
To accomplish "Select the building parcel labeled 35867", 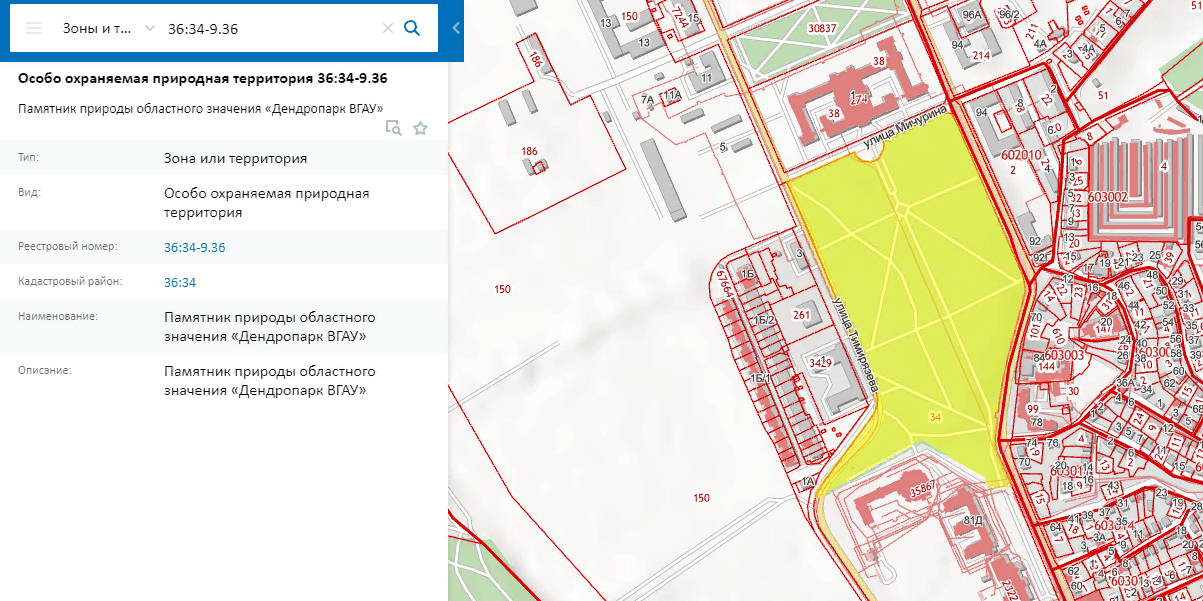I will pyautogui.click(x=922, y=488).
